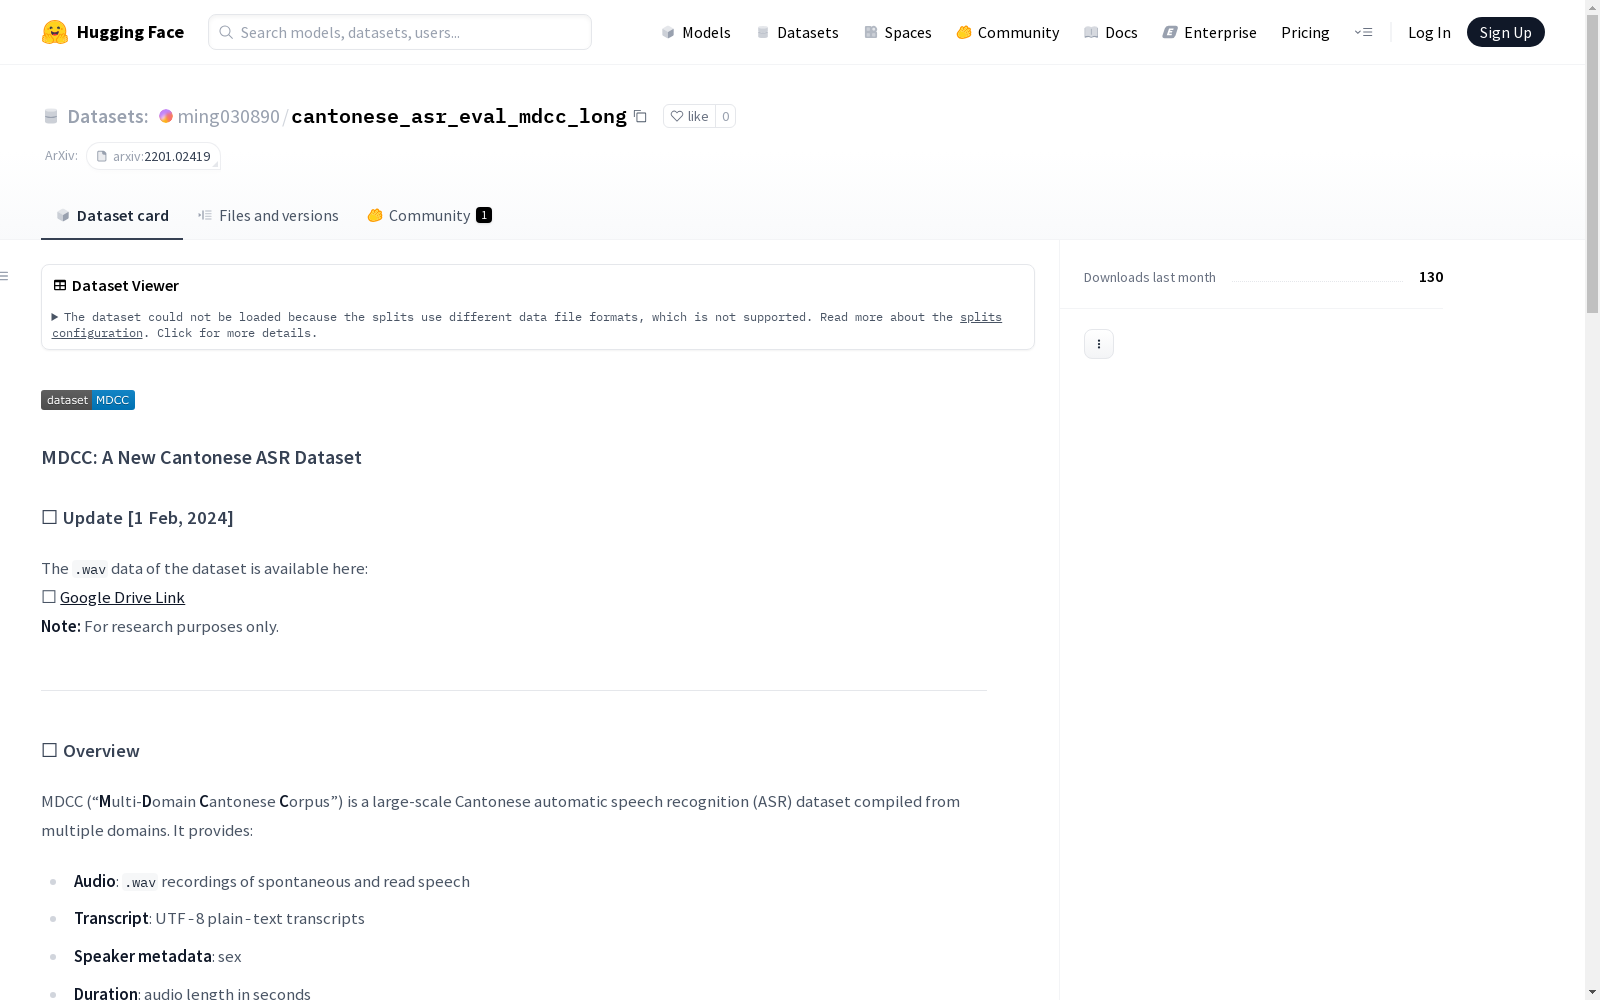
Task: Open Community in top navigation
Action: click(x=1008, y=32)
